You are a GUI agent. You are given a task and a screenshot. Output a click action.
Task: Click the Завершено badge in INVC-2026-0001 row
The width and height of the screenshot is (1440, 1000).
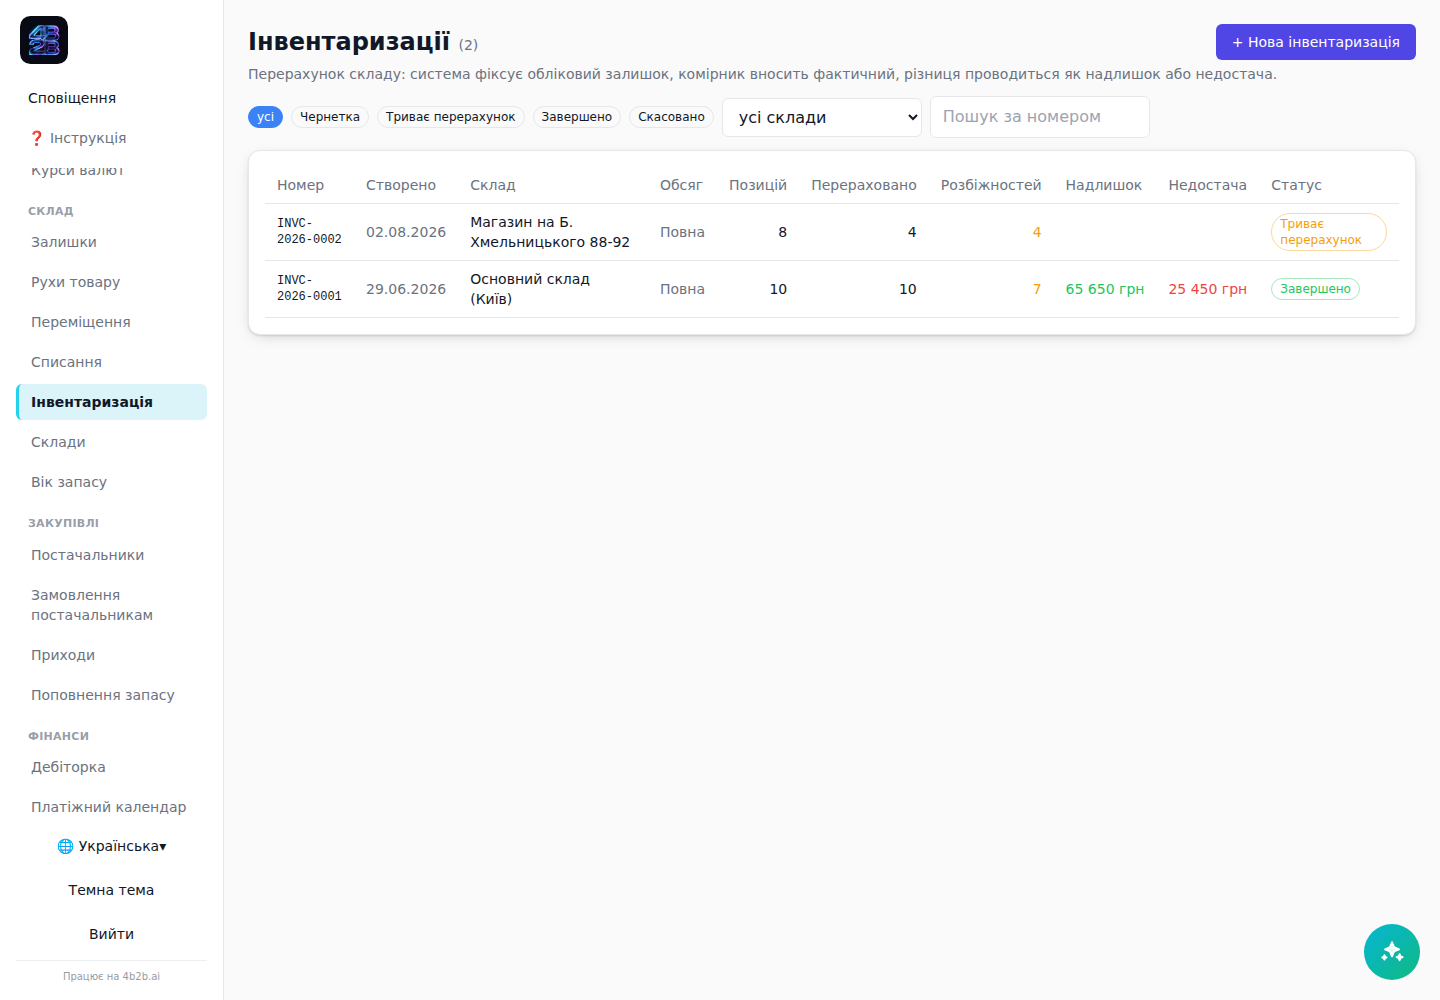[1315, 289]
